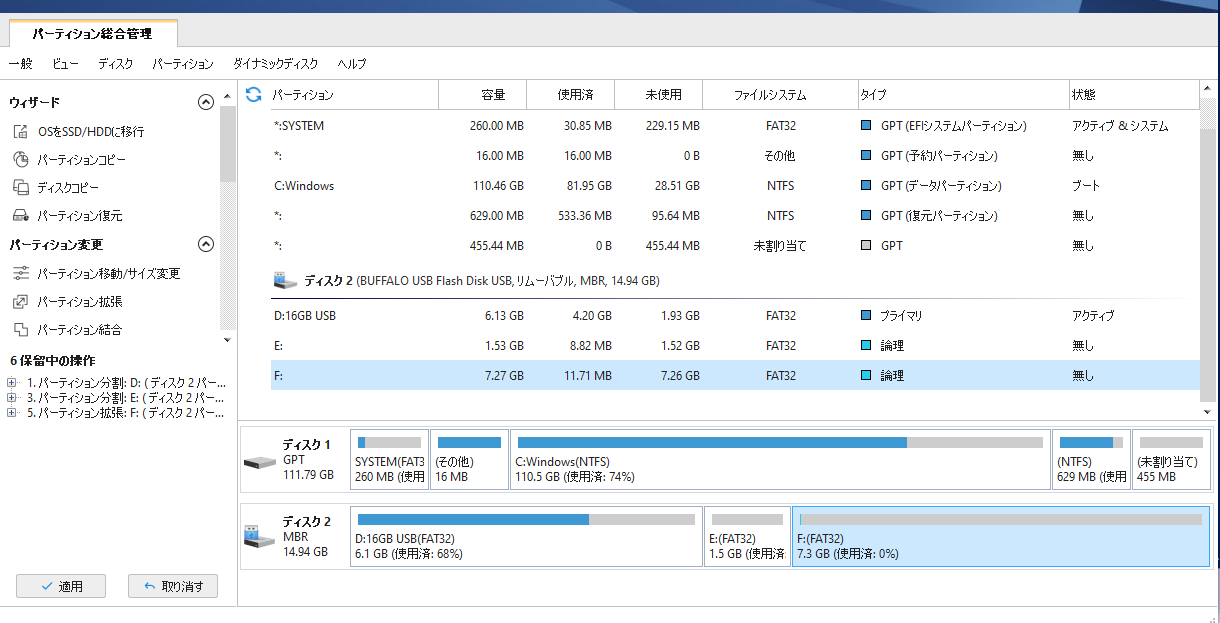Select the F: partition row
This screenshot has height=623, width=1220.
point(735,375)
